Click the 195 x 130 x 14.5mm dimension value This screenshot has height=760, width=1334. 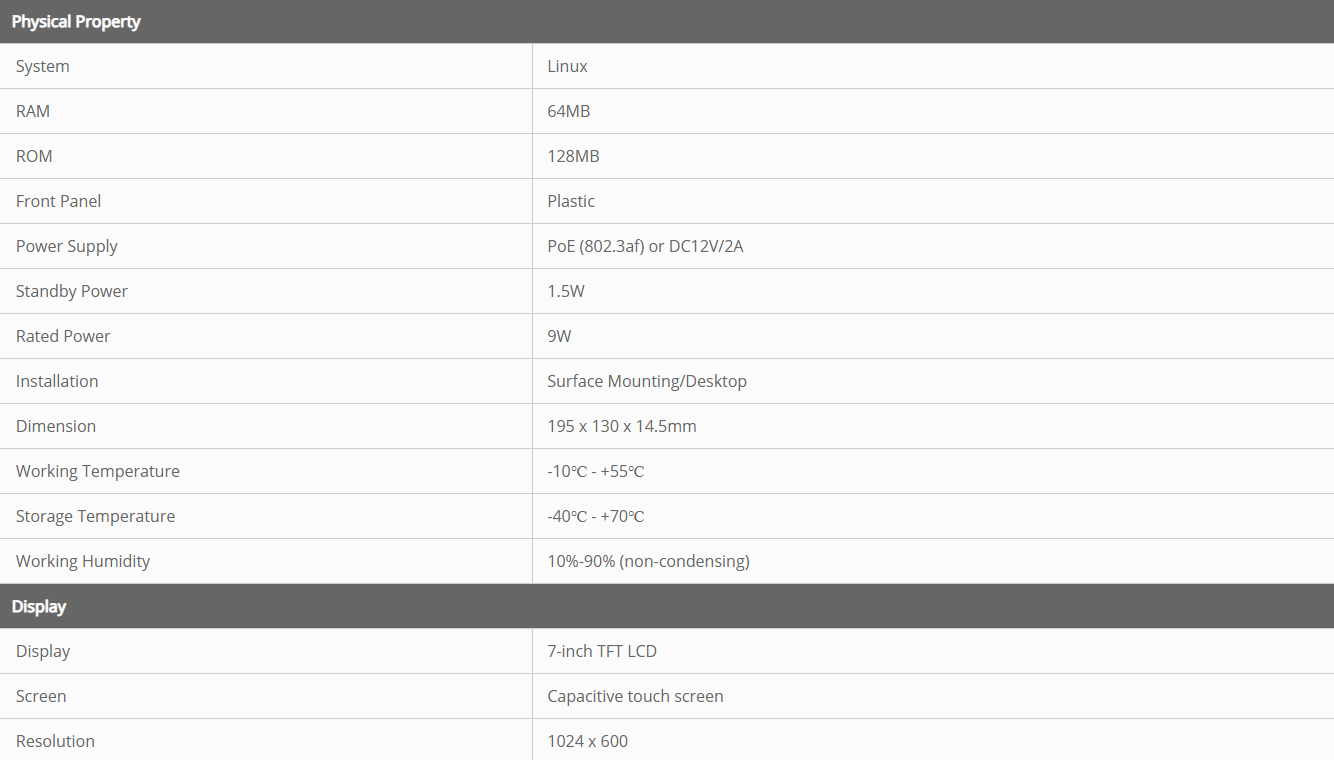pyautogui.click(x=622, y=426)
